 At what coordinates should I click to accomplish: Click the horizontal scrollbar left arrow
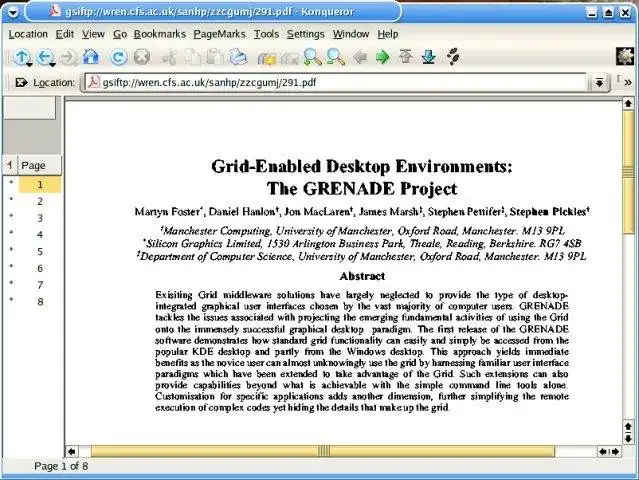[x=72, y=451]
